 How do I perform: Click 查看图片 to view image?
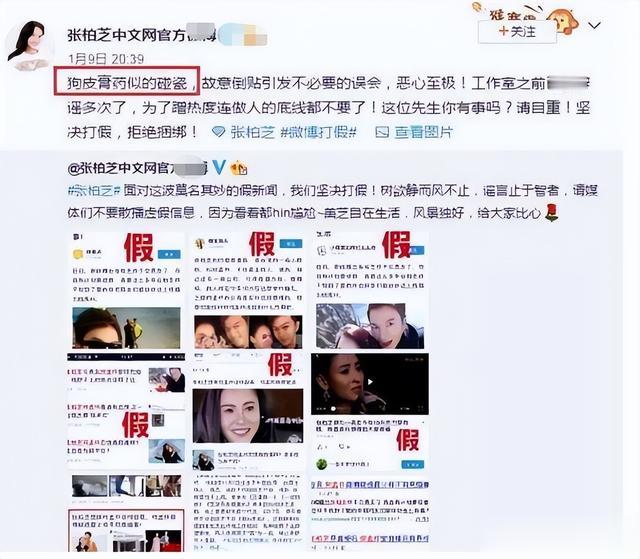(x=424, y=132)
